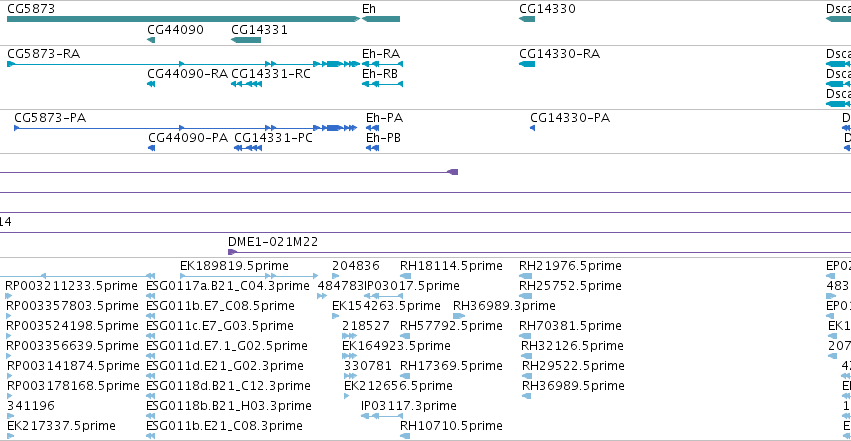Click the Eh gene label
Viewport: 851px width, 441px height.
pos(369,9)
